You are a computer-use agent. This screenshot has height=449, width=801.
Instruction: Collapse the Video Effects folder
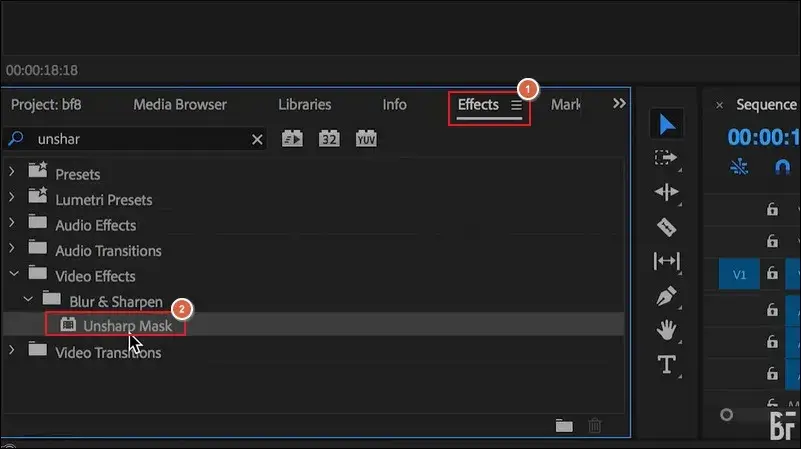12,275
